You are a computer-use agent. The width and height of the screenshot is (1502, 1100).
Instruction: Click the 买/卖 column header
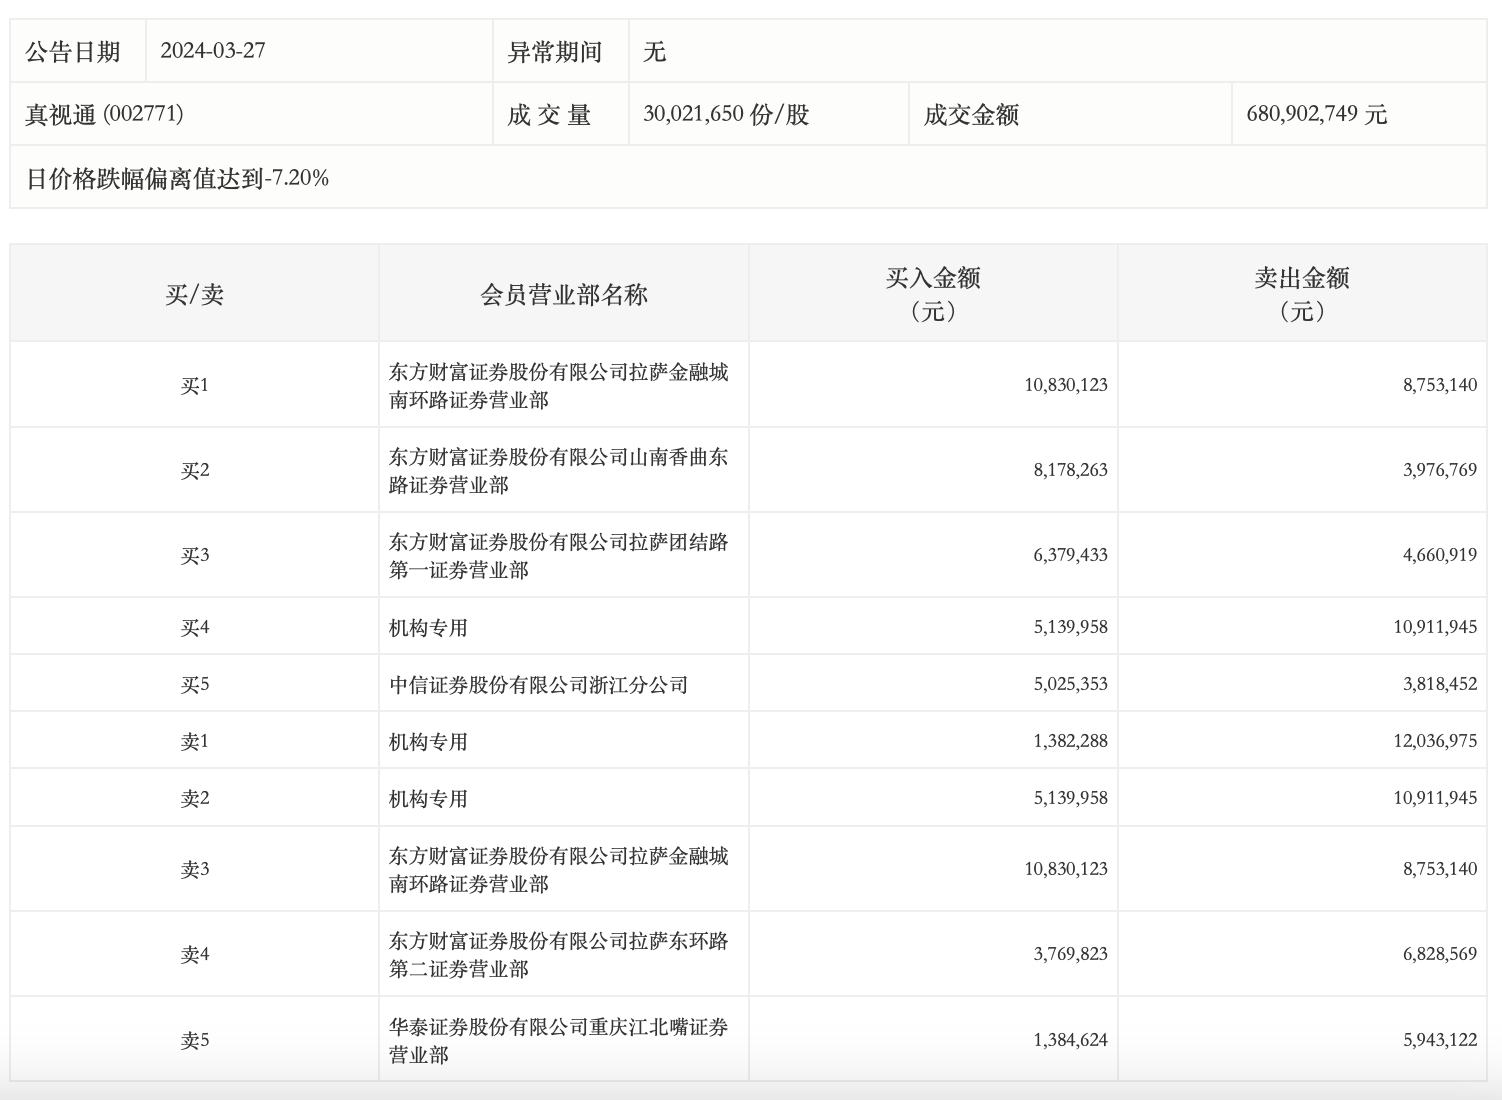pyautogui.click(x=194, y=294)
